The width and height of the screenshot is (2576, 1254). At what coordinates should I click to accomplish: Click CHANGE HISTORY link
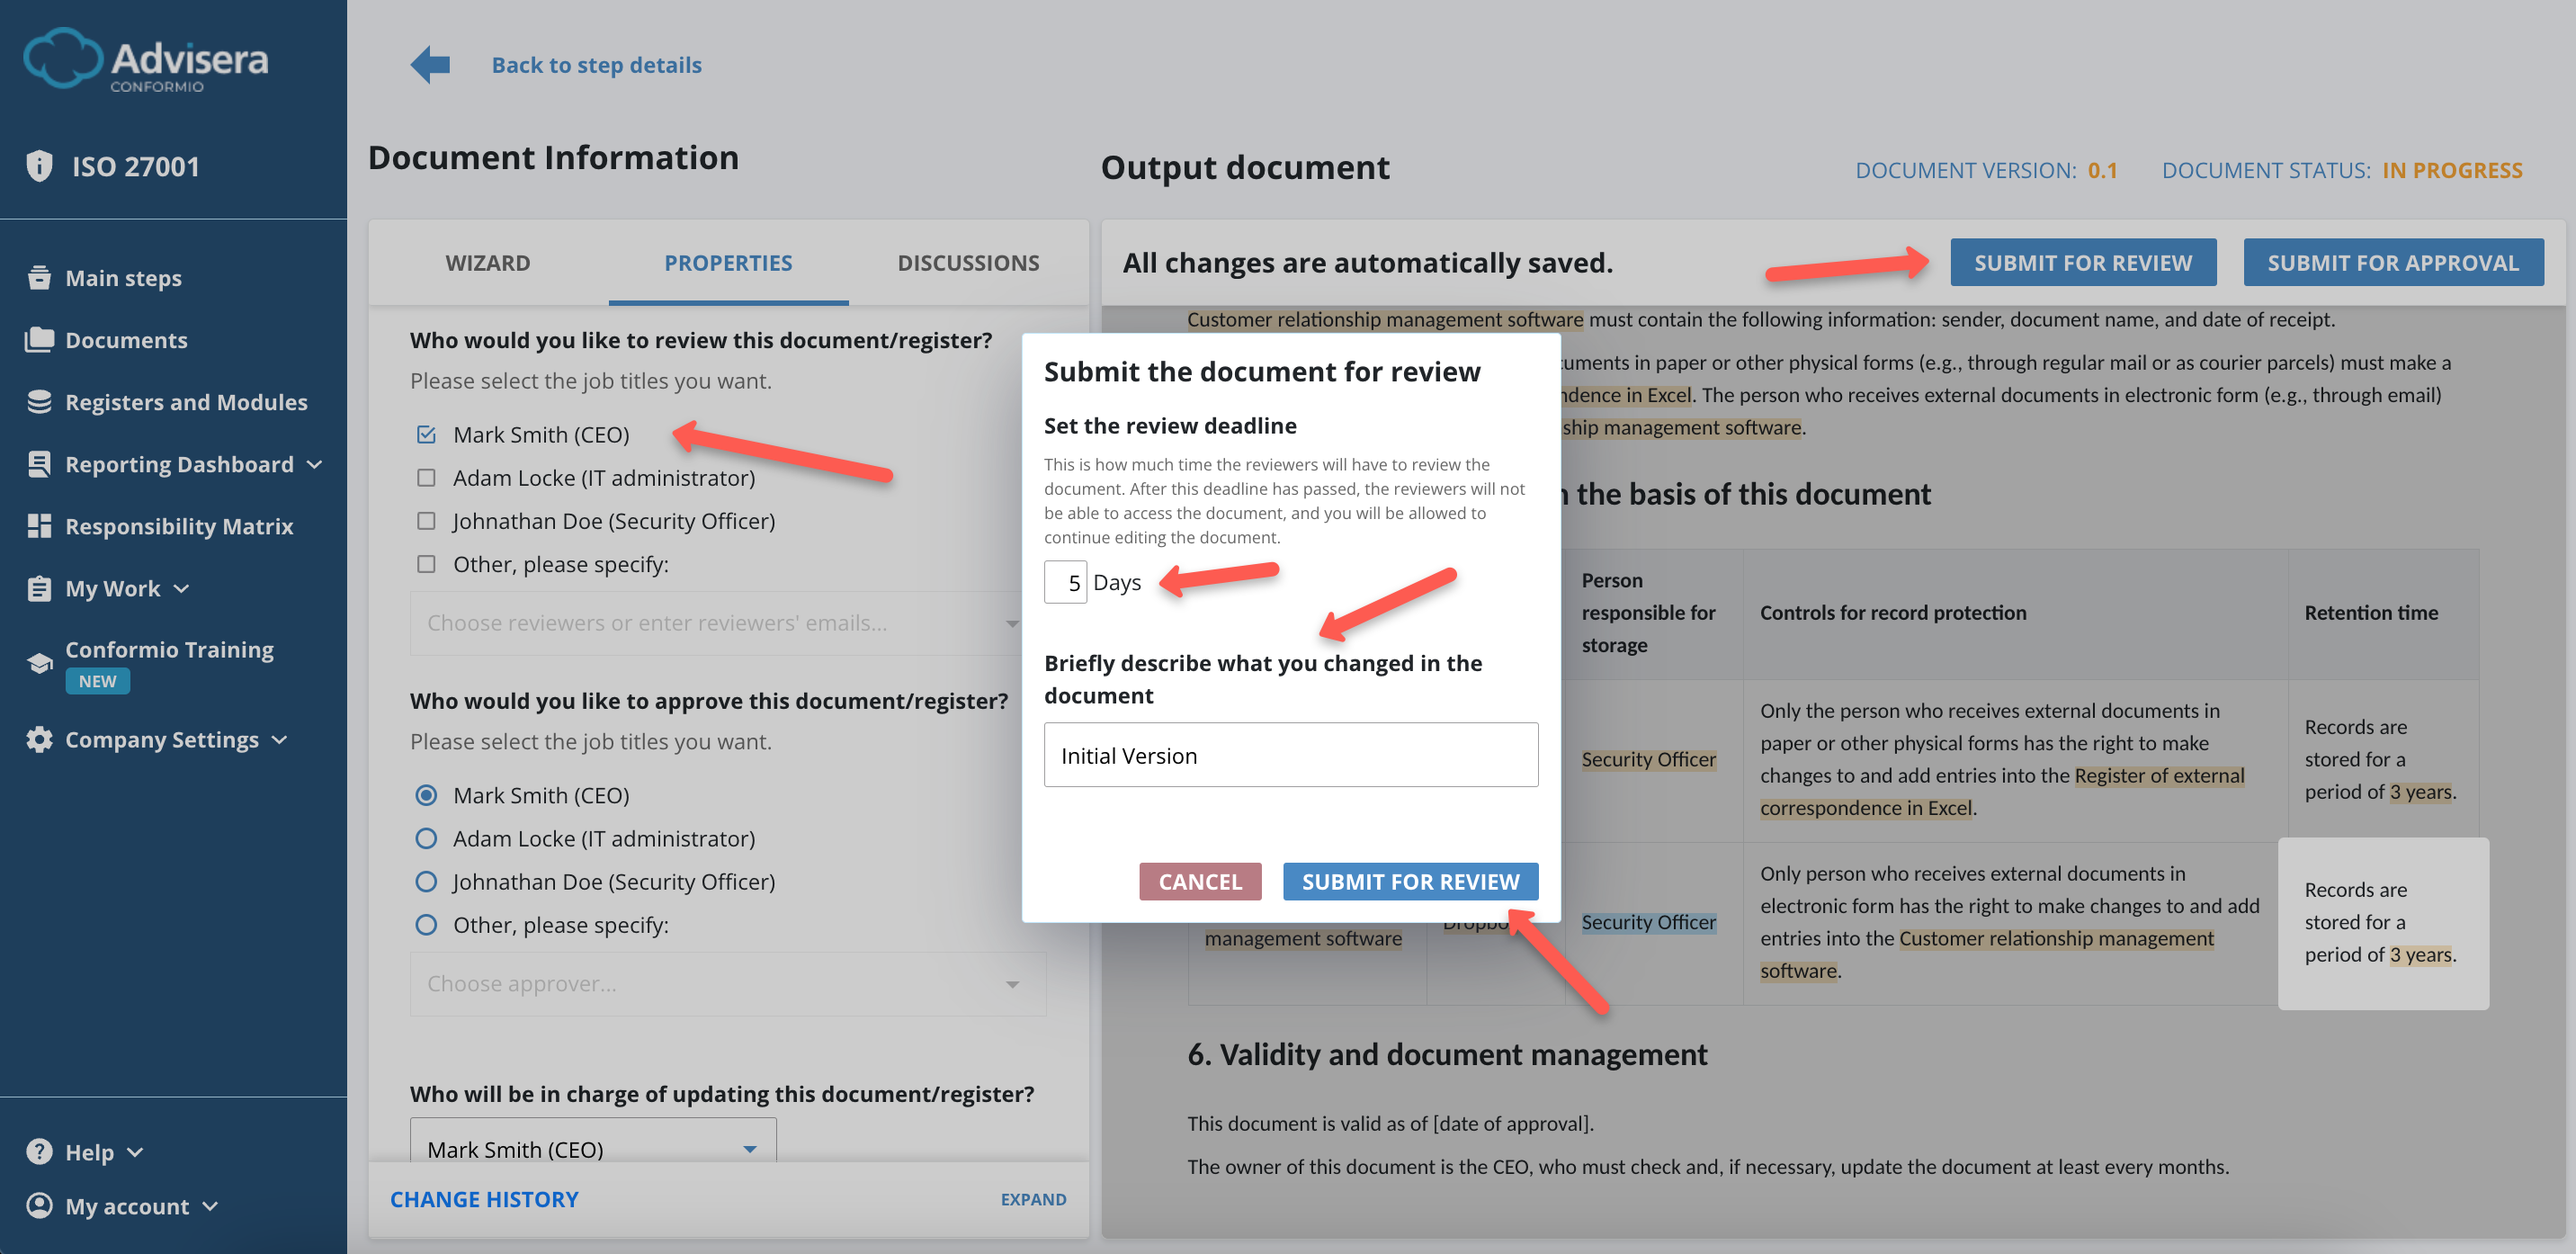tap(484, 1198)
